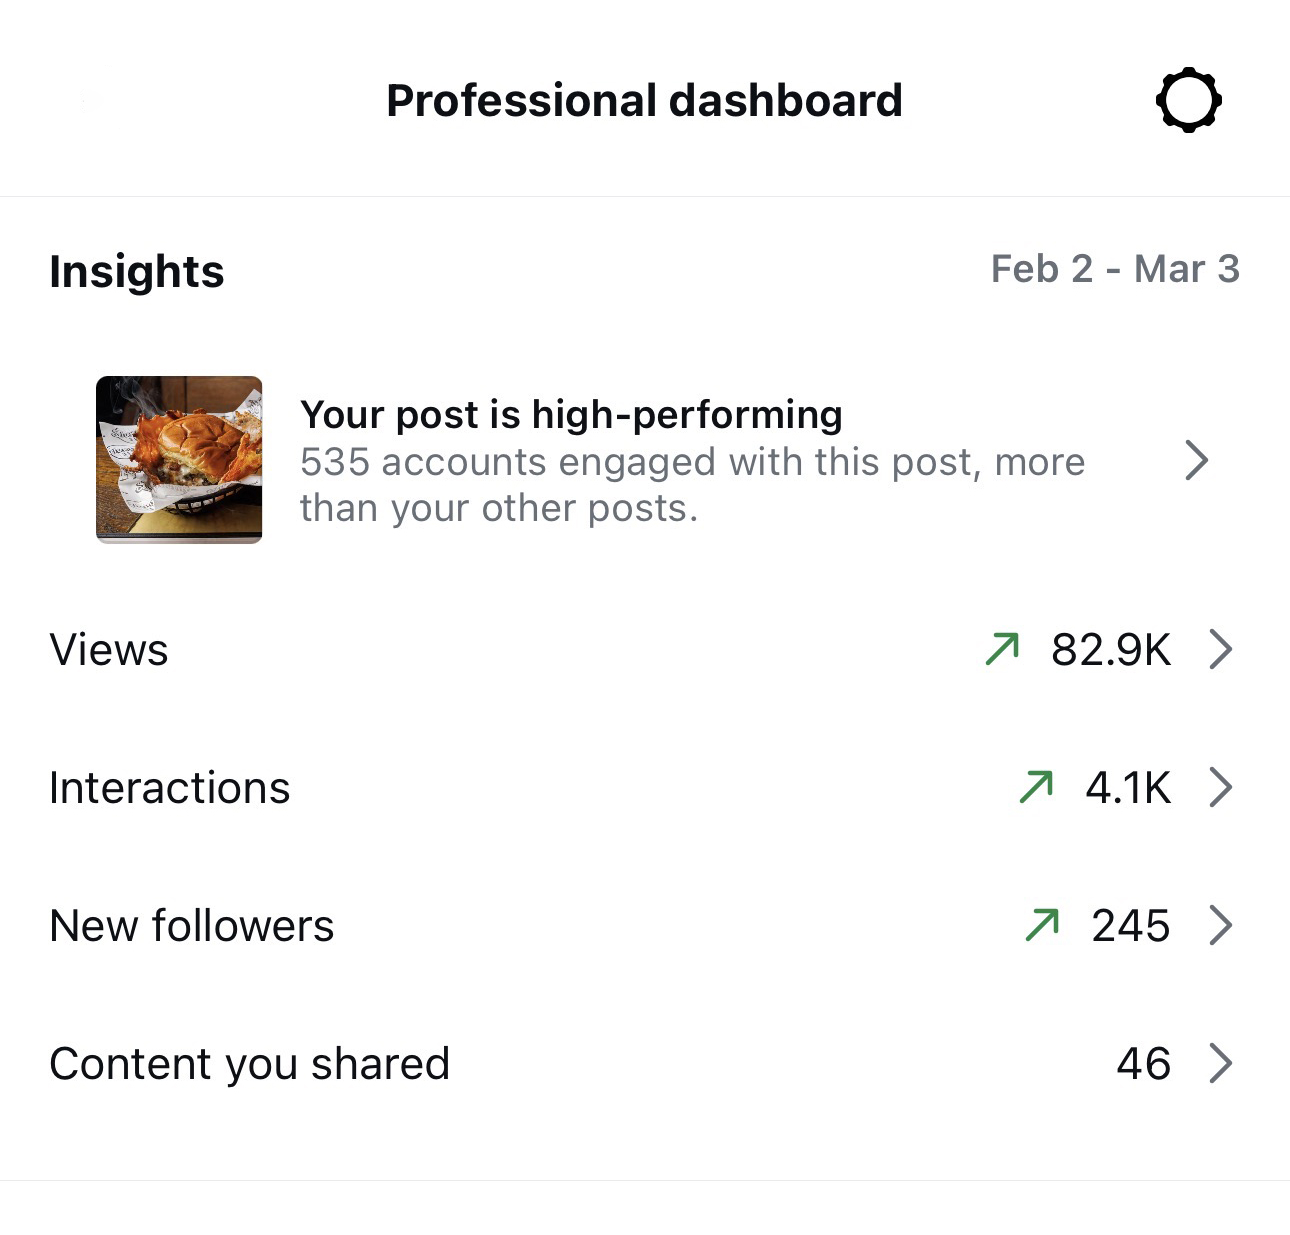Select the Insights section heading

(x=137, y=270)
